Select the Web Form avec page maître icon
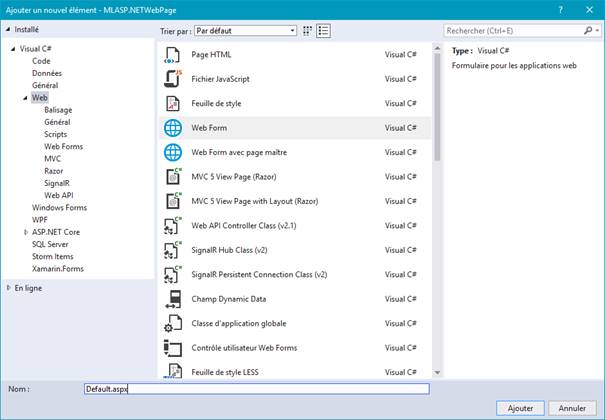This screenshot has width=605, height=420. tap(173, 152)
